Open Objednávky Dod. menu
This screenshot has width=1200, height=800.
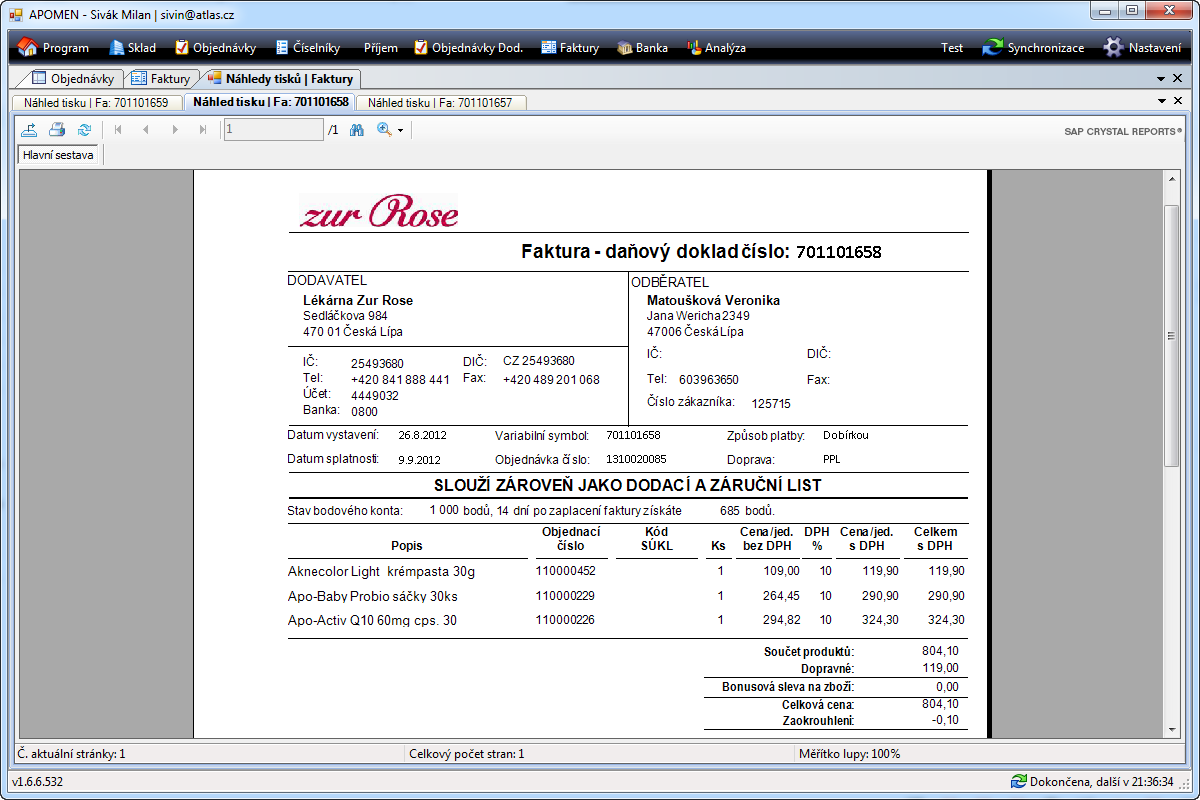coord(469,48)
